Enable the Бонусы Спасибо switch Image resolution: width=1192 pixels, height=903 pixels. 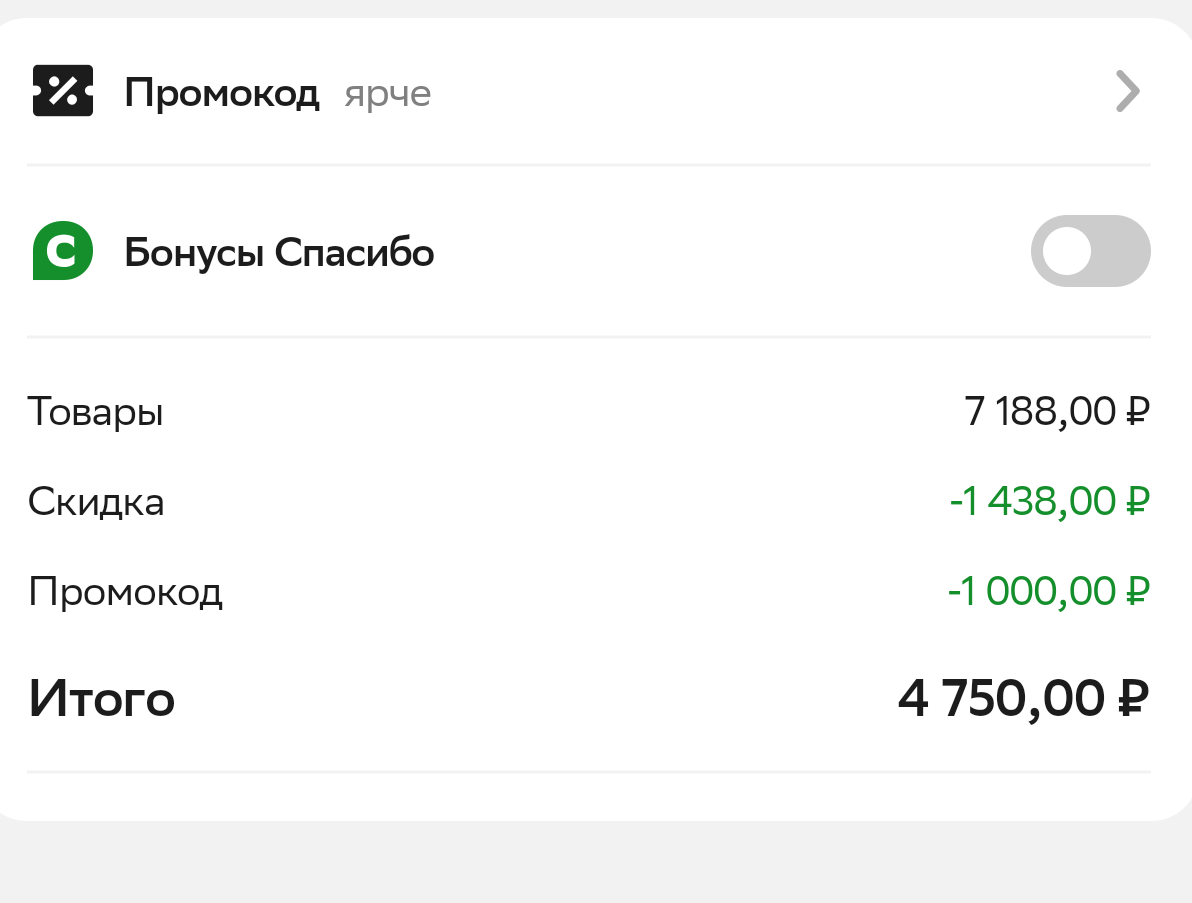[x=1090, y=251]
